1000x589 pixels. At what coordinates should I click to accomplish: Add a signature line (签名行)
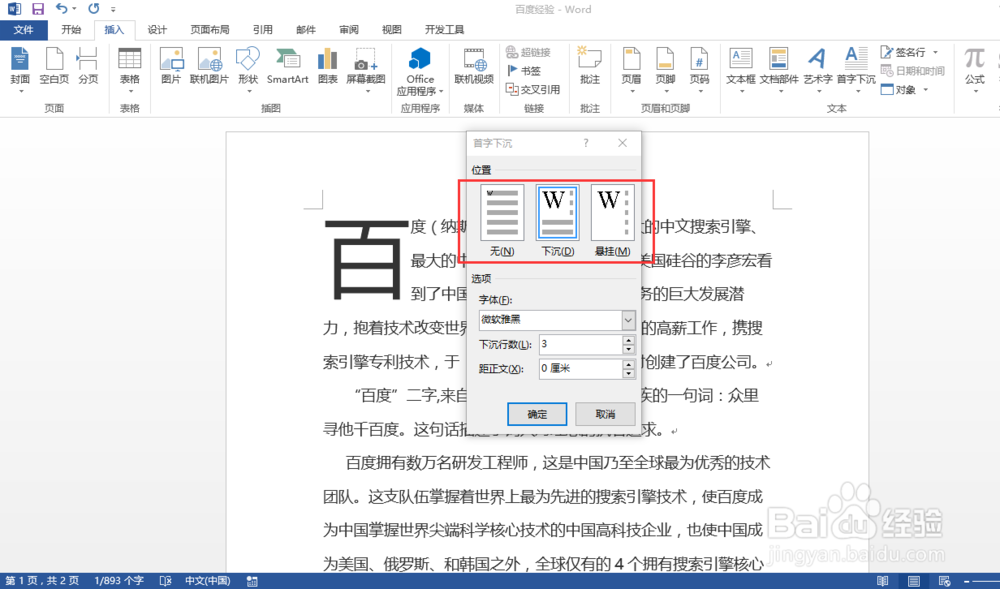pos(909,52)
